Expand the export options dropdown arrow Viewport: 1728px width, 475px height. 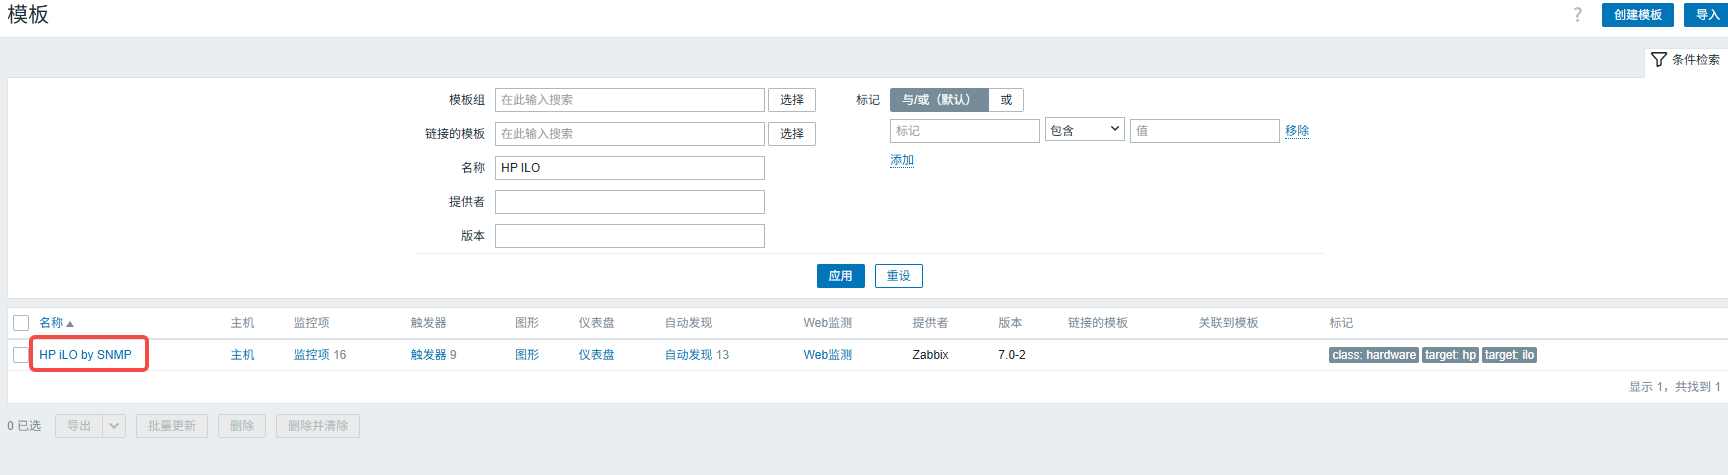114,426
